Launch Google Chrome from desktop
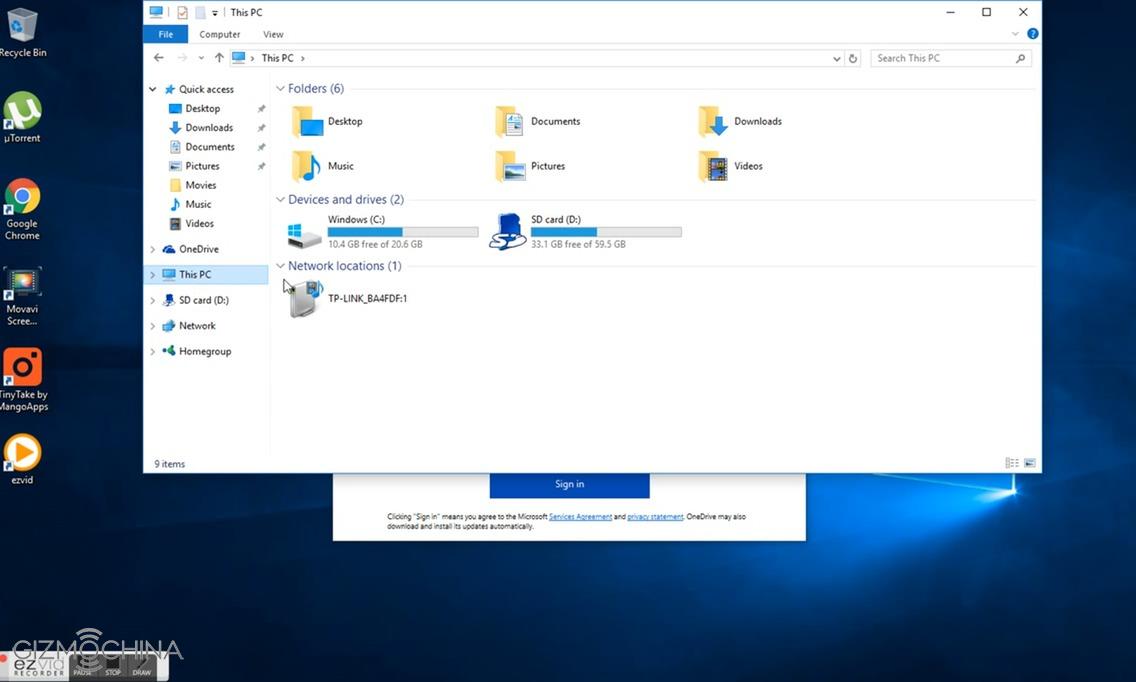The width and height of the screenshot is (1136, 682). 22,198
